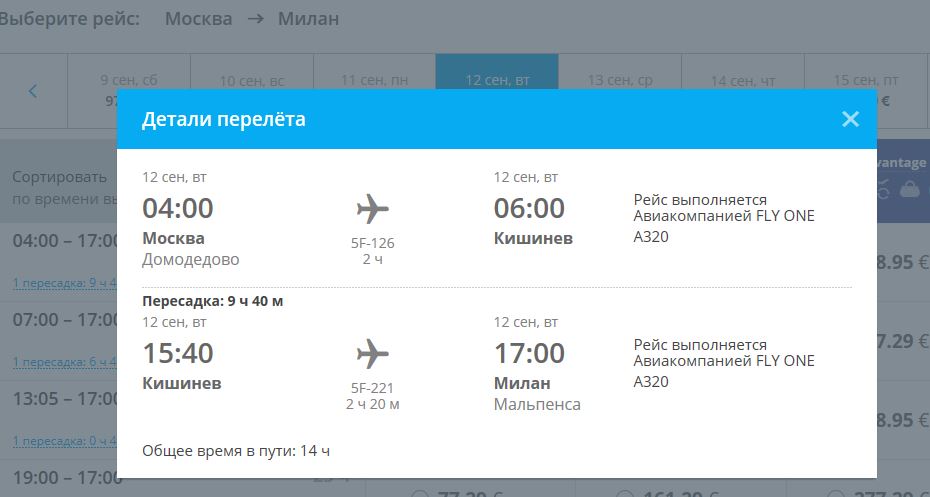Viewport: 930px width, 497px height.
Task: Close the Детали перелёта dialog
Action: click(x=850, y=119)
